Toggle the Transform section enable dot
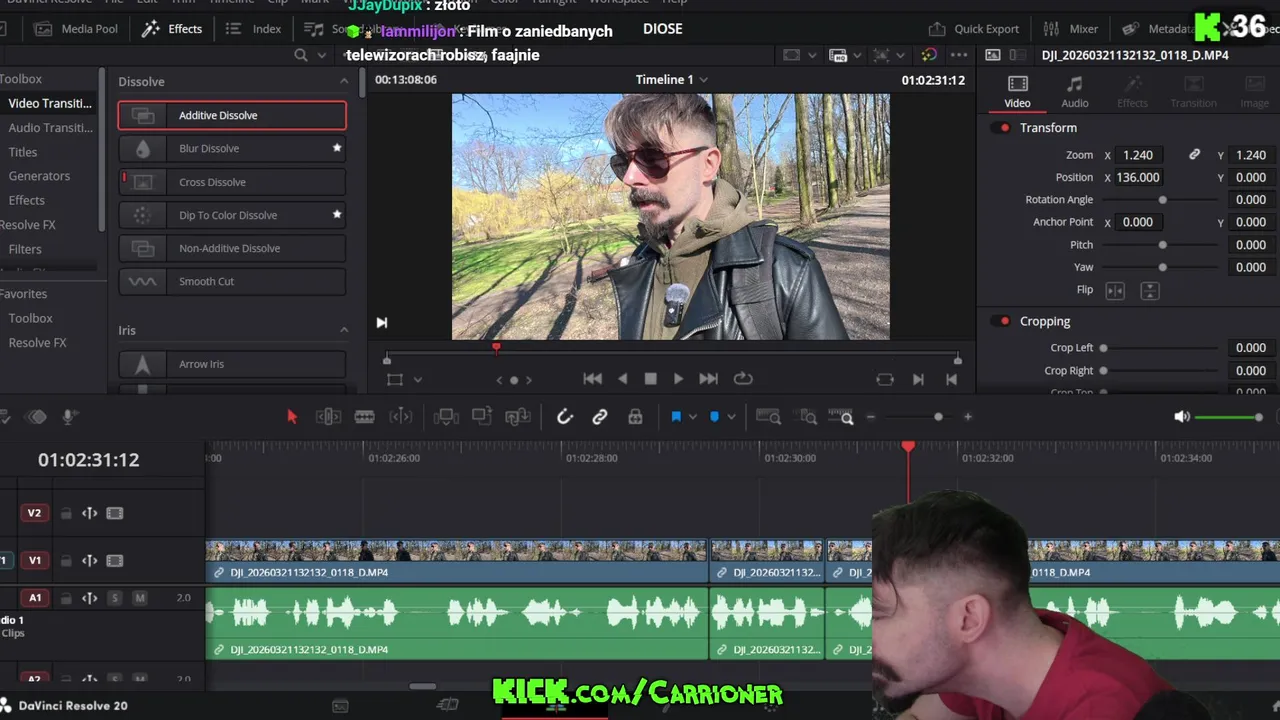This screenshot has width=1280, height=720. (x=1005, y=128)
